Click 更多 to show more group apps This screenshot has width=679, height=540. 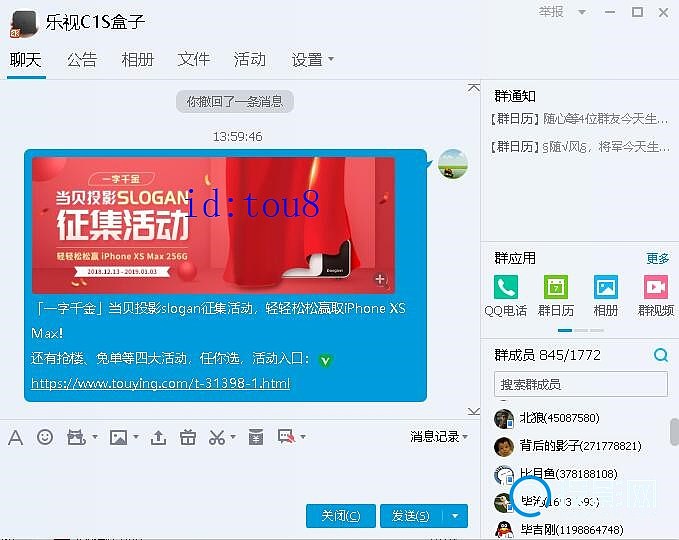[657, 259]
